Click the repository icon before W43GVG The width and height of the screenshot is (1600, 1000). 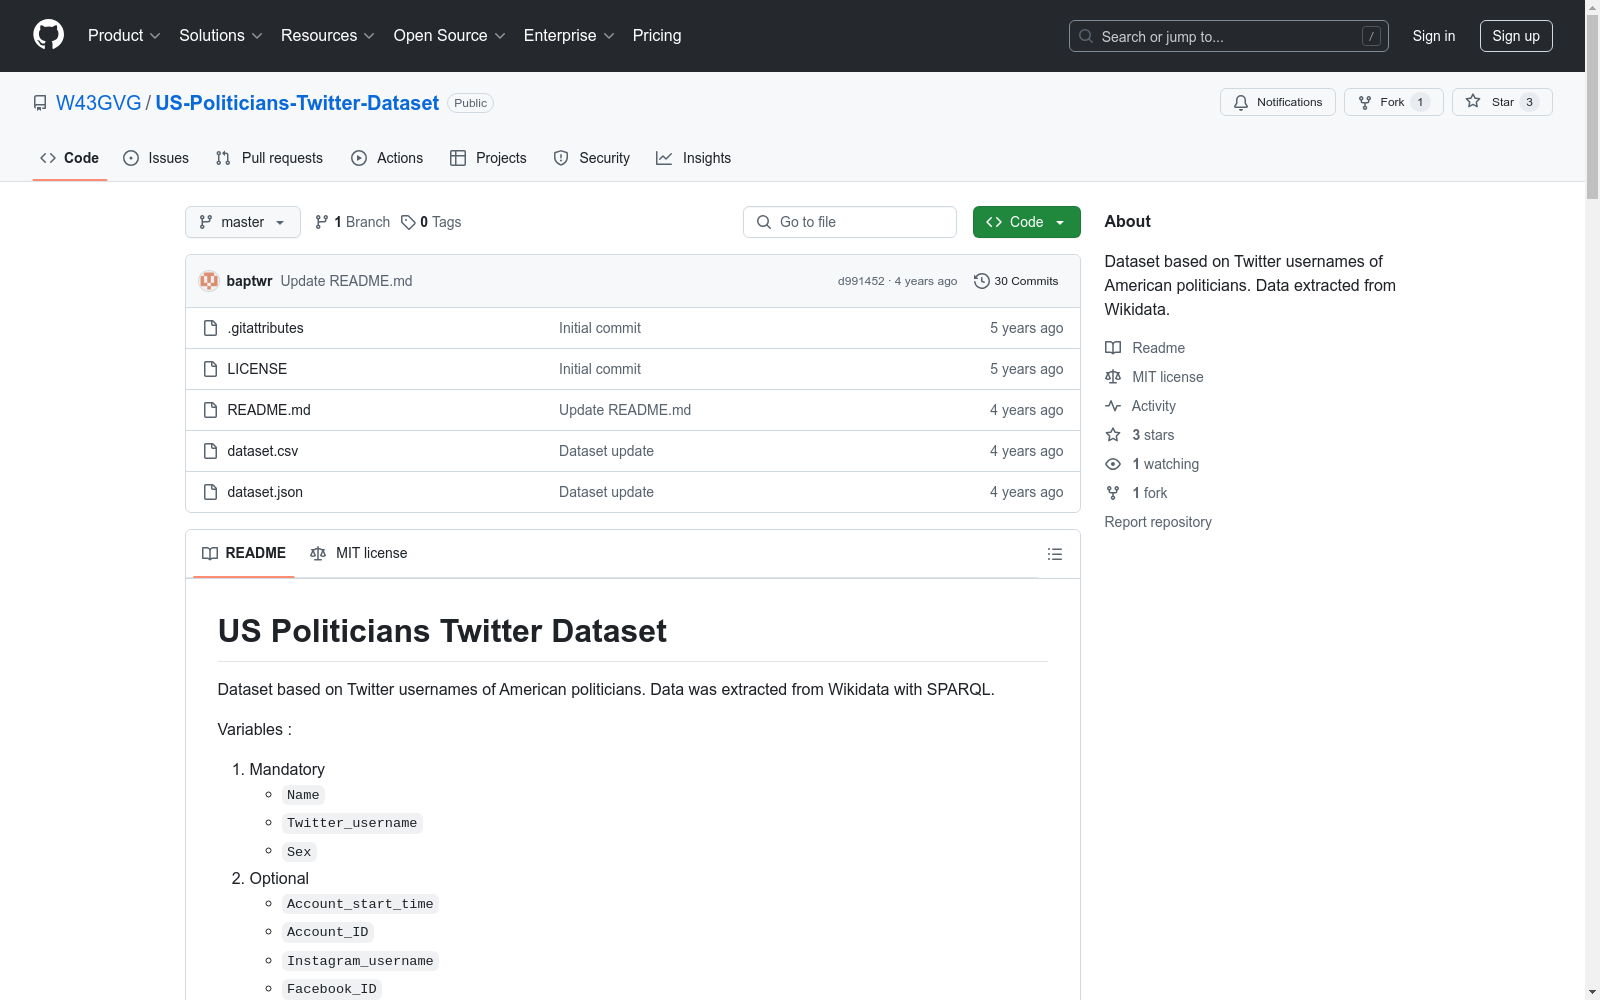coord(40,103)
